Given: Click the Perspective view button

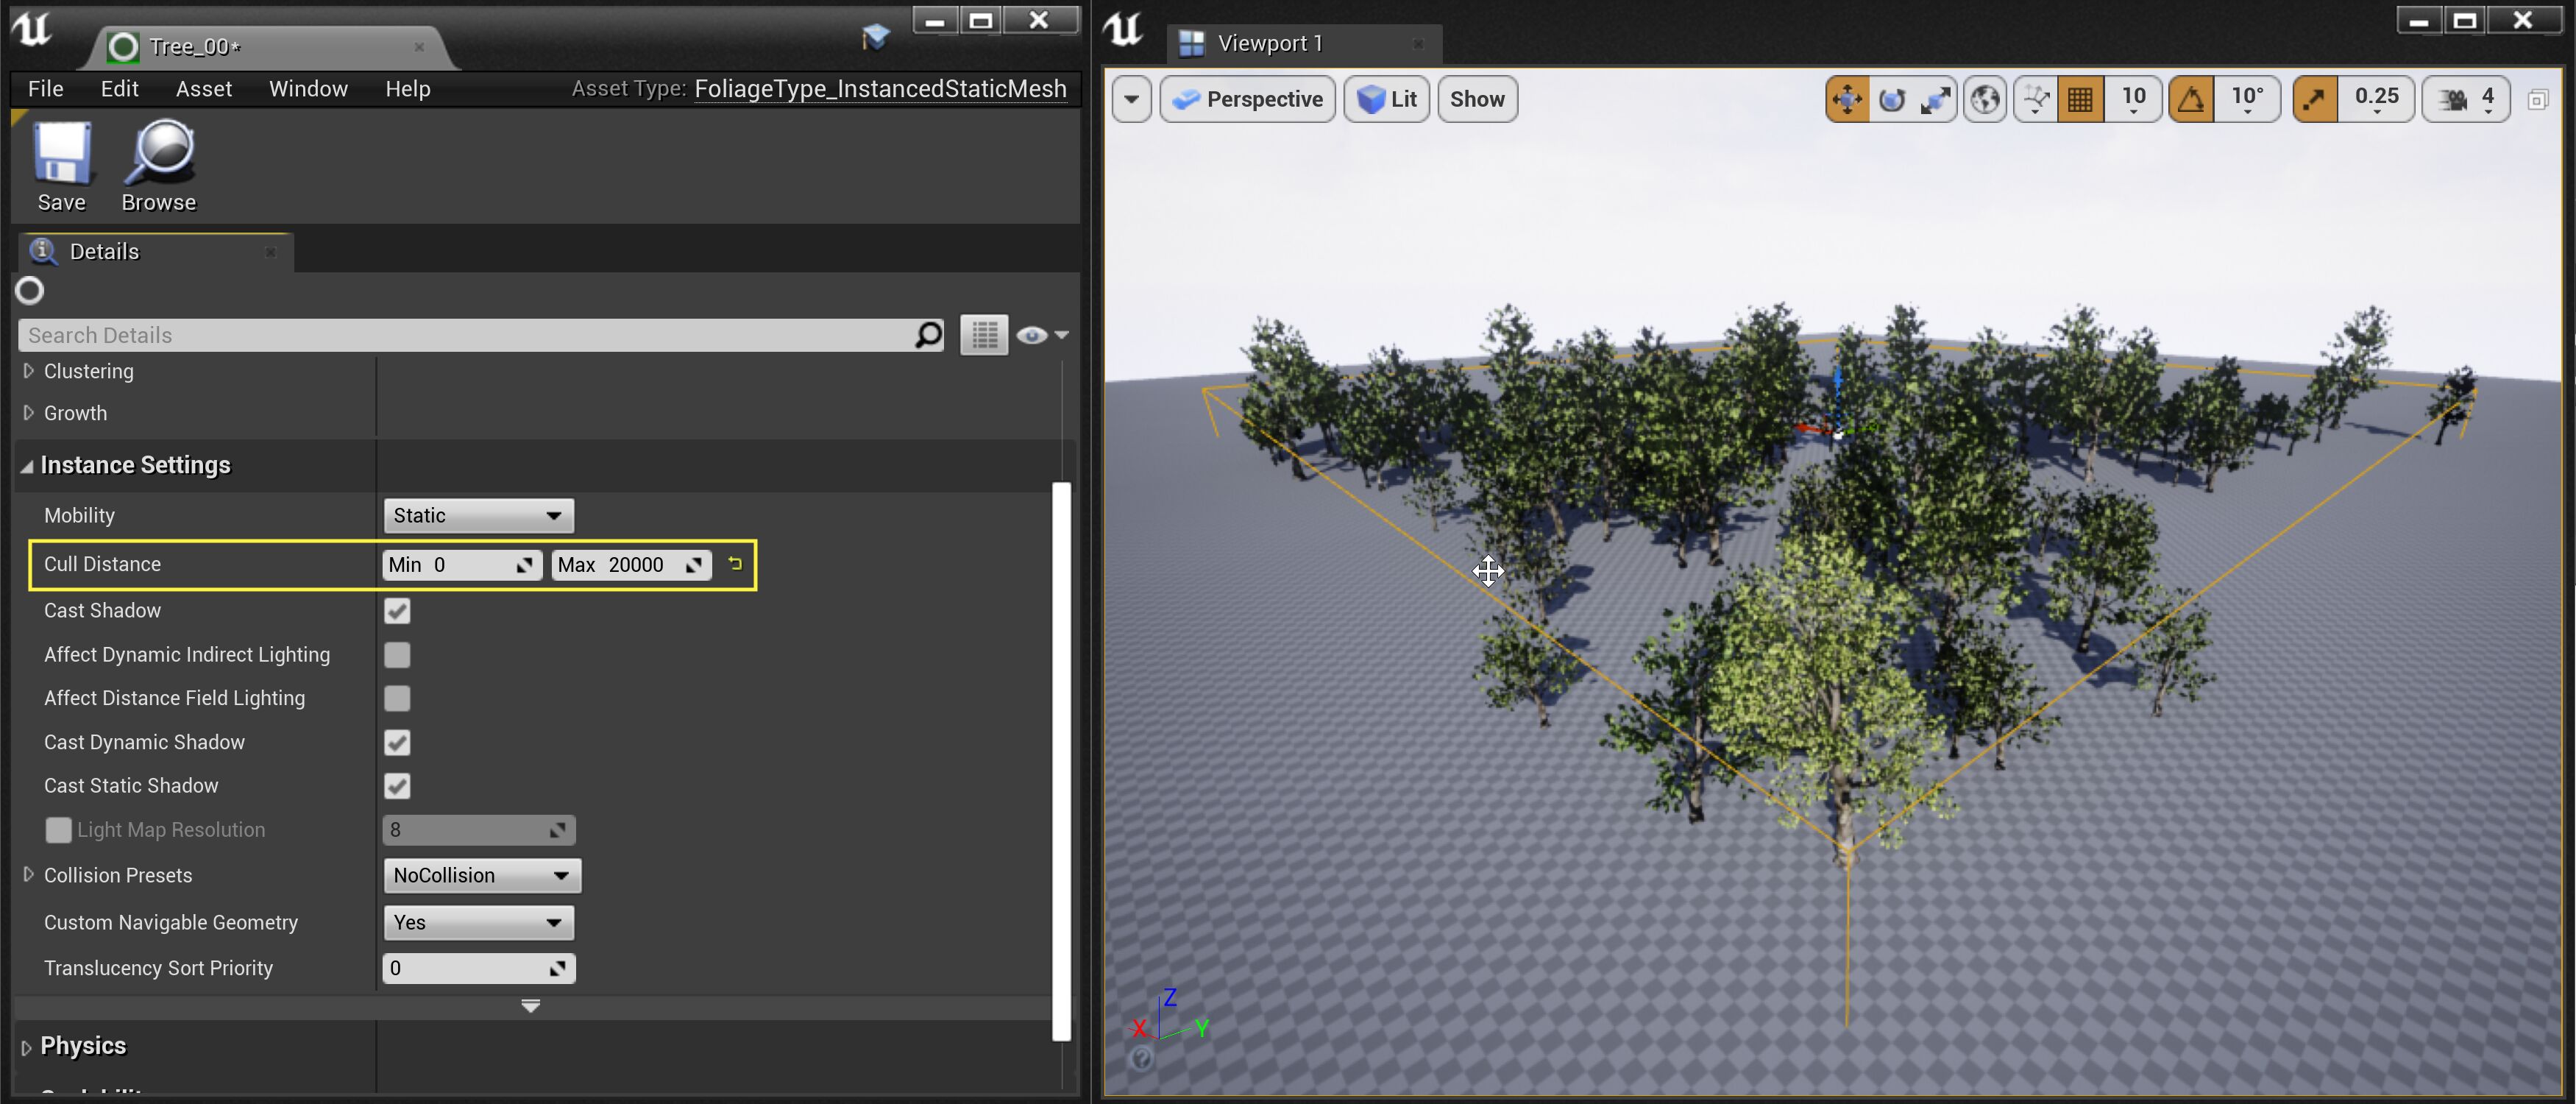Looking at the screenshot, I should tap(1247, 99).
